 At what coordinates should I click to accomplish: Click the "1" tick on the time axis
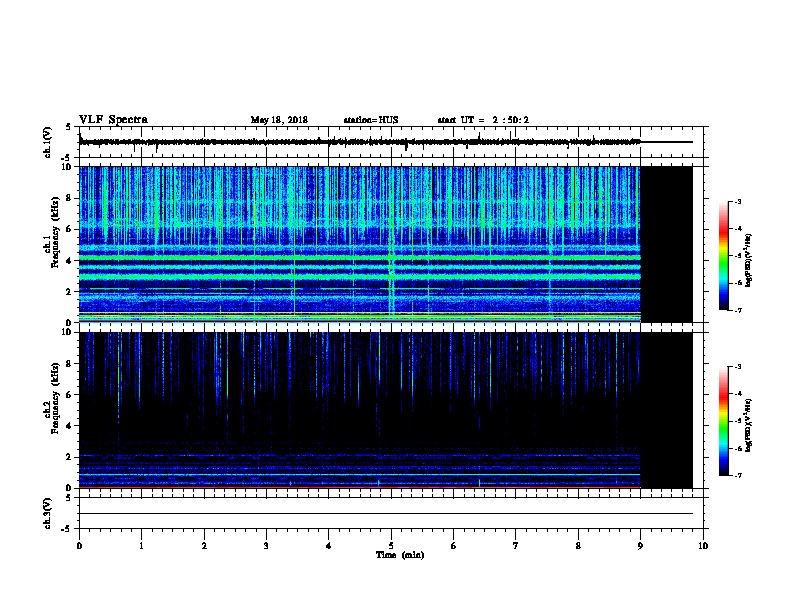coord(141,545)
